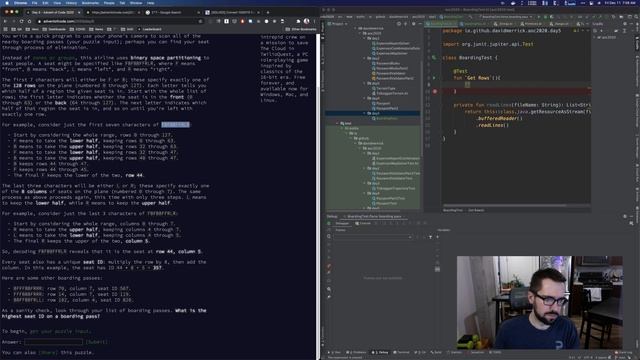Click the Debug bug icon in IntelliJ toolbar
640x360 pixels.
point(545,17)
